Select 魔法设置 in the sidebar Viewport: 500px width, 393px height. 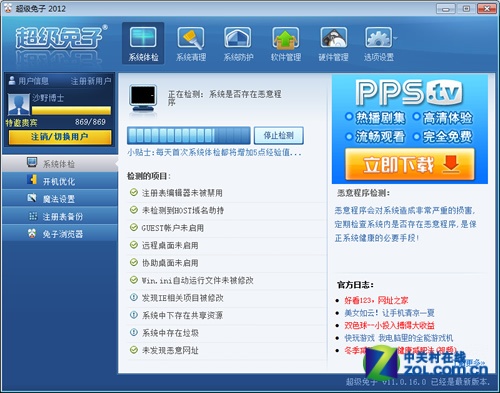tap(60, 199)
